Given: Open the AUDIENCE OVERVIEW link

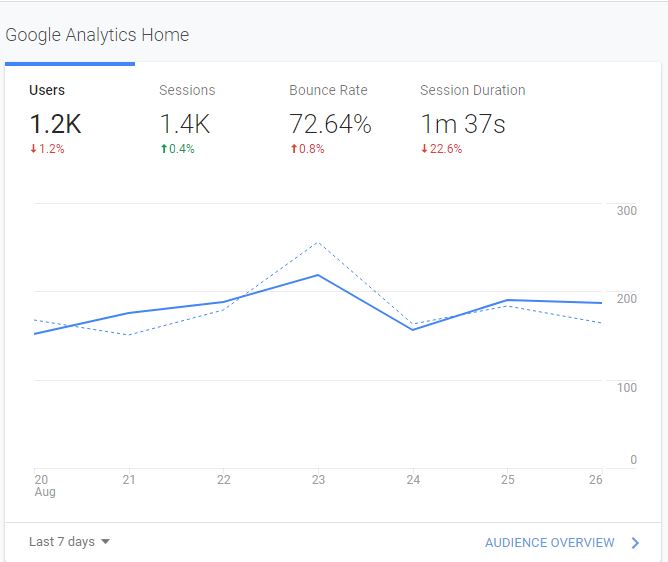Looking at the screenshot, I should coord(550,542).
